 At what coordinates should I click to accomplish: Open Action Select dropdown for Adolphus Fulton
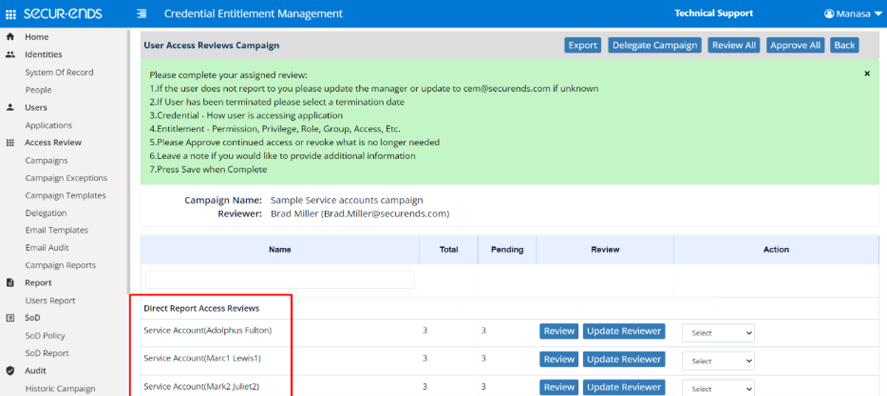pyautogui.click(x=718, y=333)
